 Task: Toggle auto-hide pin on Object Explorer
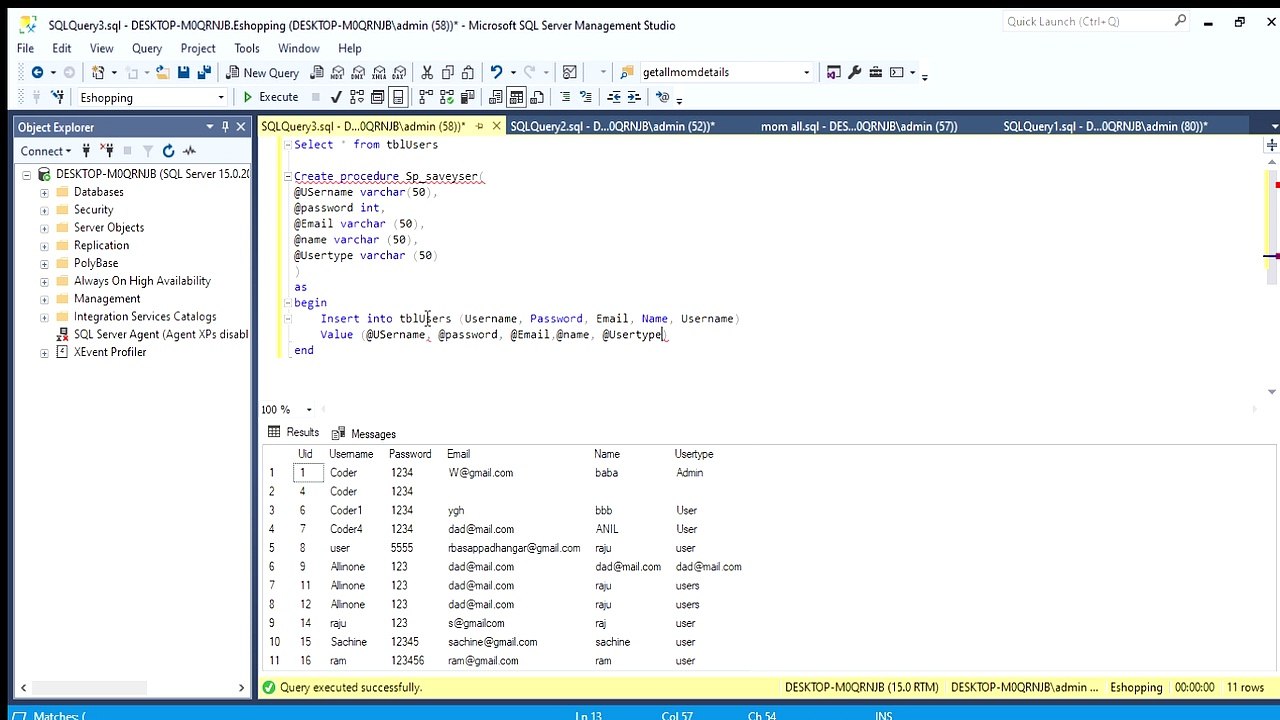click(225, 127)
